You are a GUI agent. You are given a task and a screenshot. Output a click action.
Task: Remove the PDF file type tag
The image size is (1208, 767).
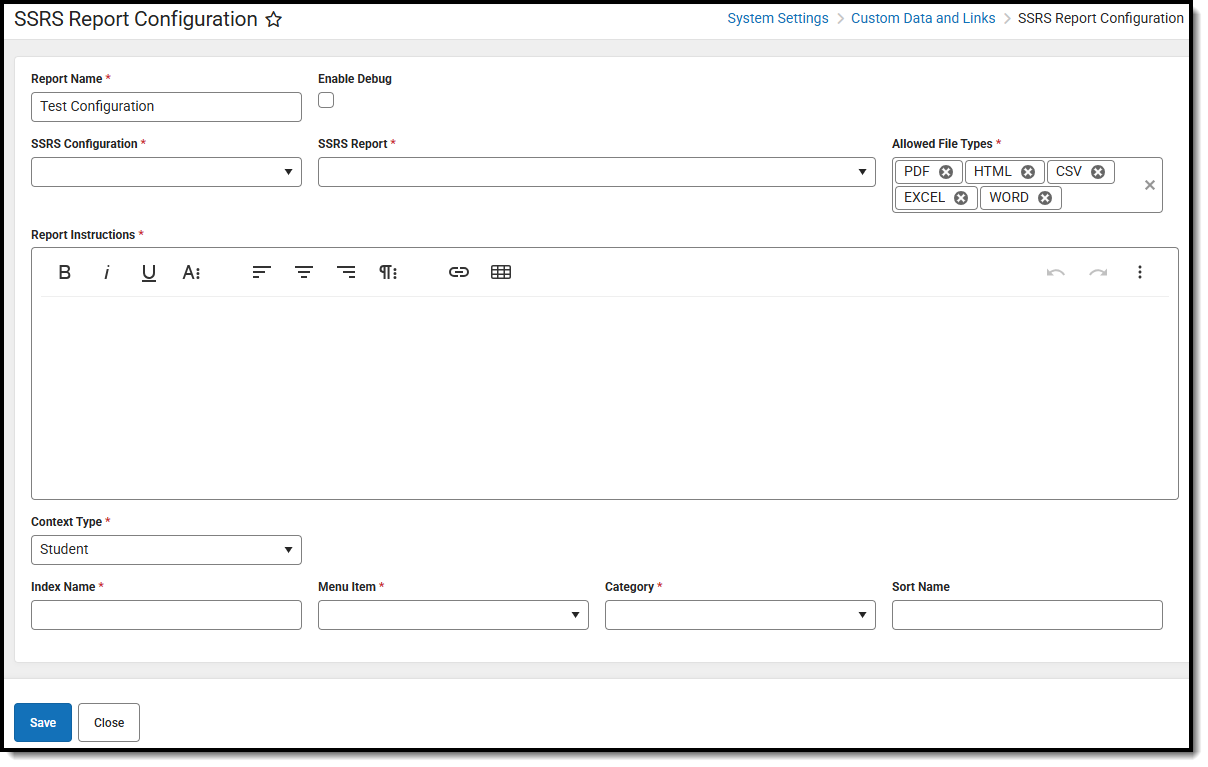[945, 171]
